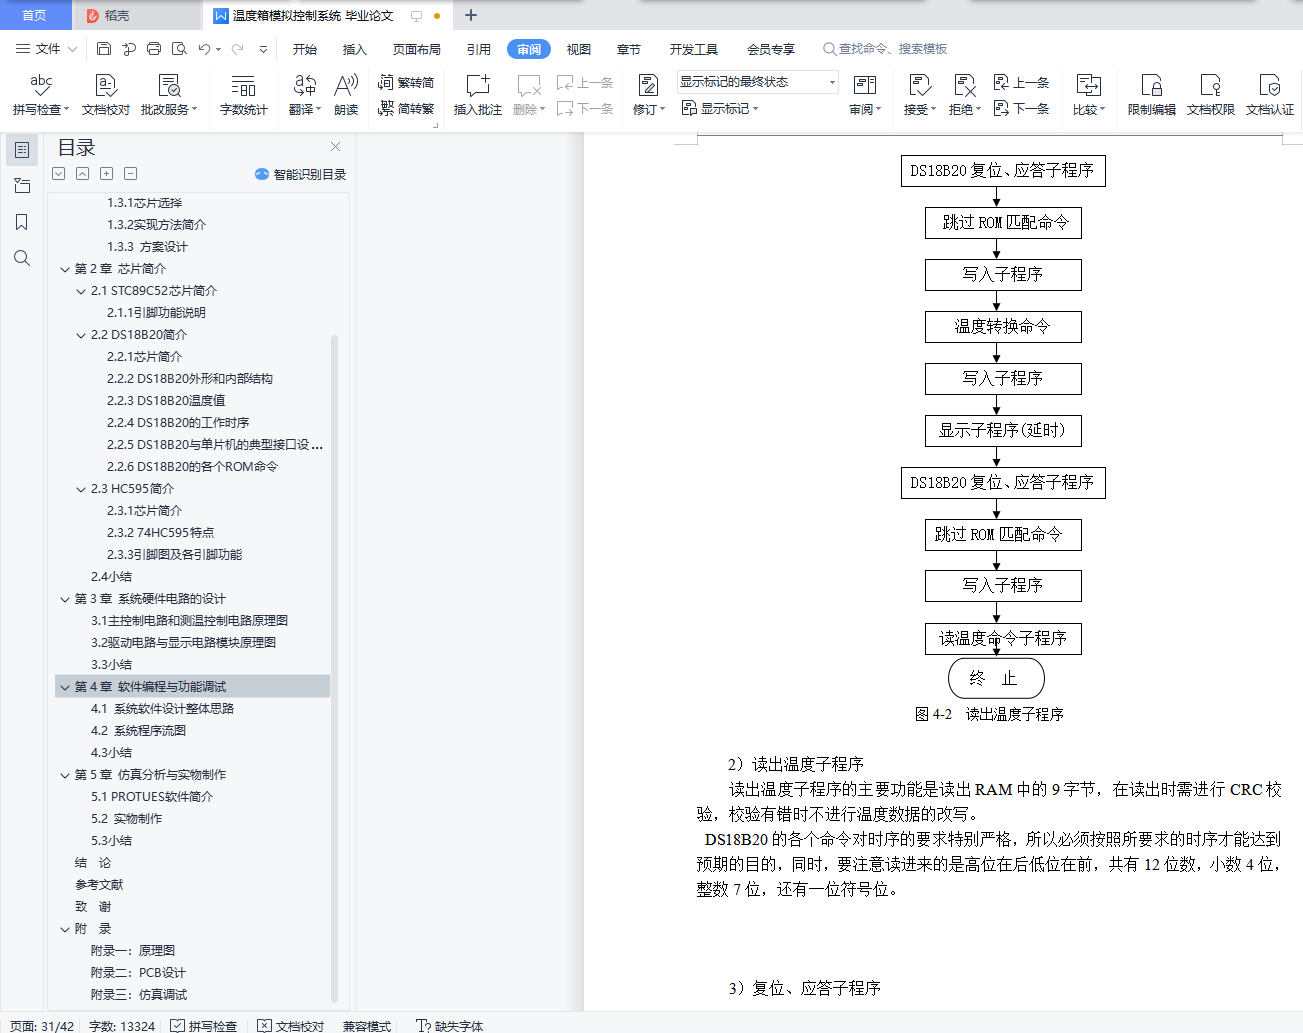
Task: Open the 显示标记 dropdown
Action: point(720,108)
